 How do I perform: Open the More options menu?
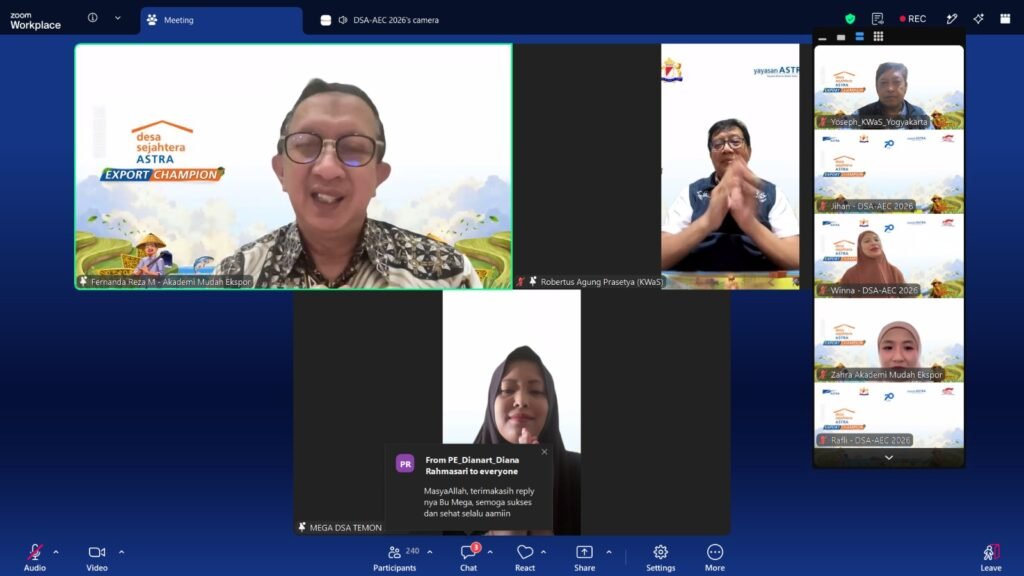(715, 552)
